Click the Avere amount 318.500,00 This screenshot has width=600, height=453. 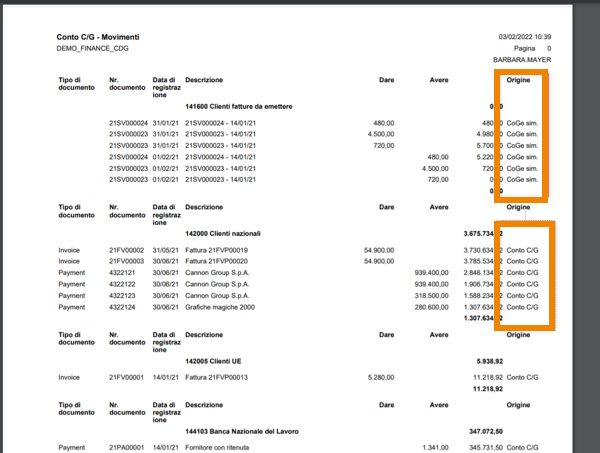click(x=432, y=296)
